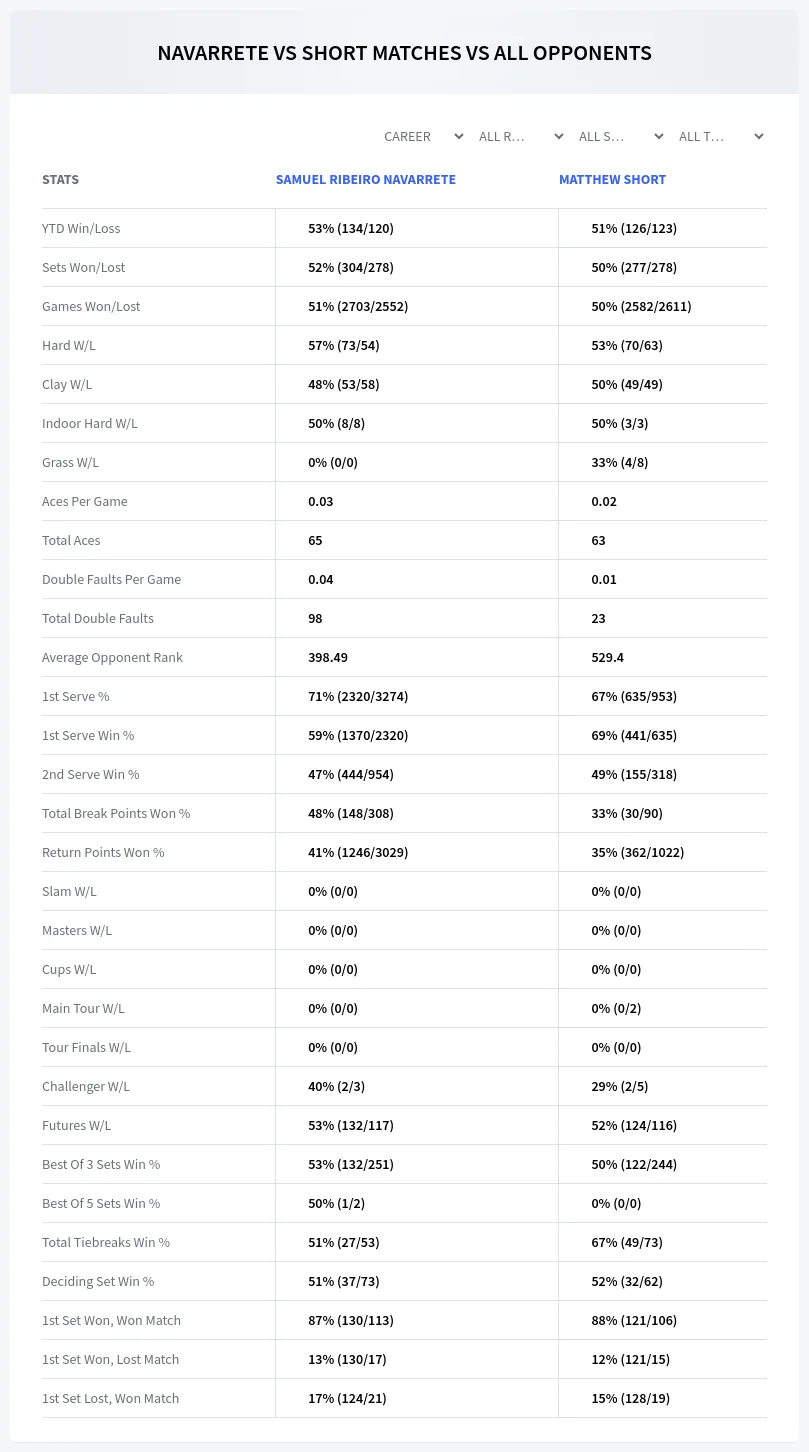809x1452 pixels.
Task: Click Short's 1st Serve Win % value
Action: point(634,735)
